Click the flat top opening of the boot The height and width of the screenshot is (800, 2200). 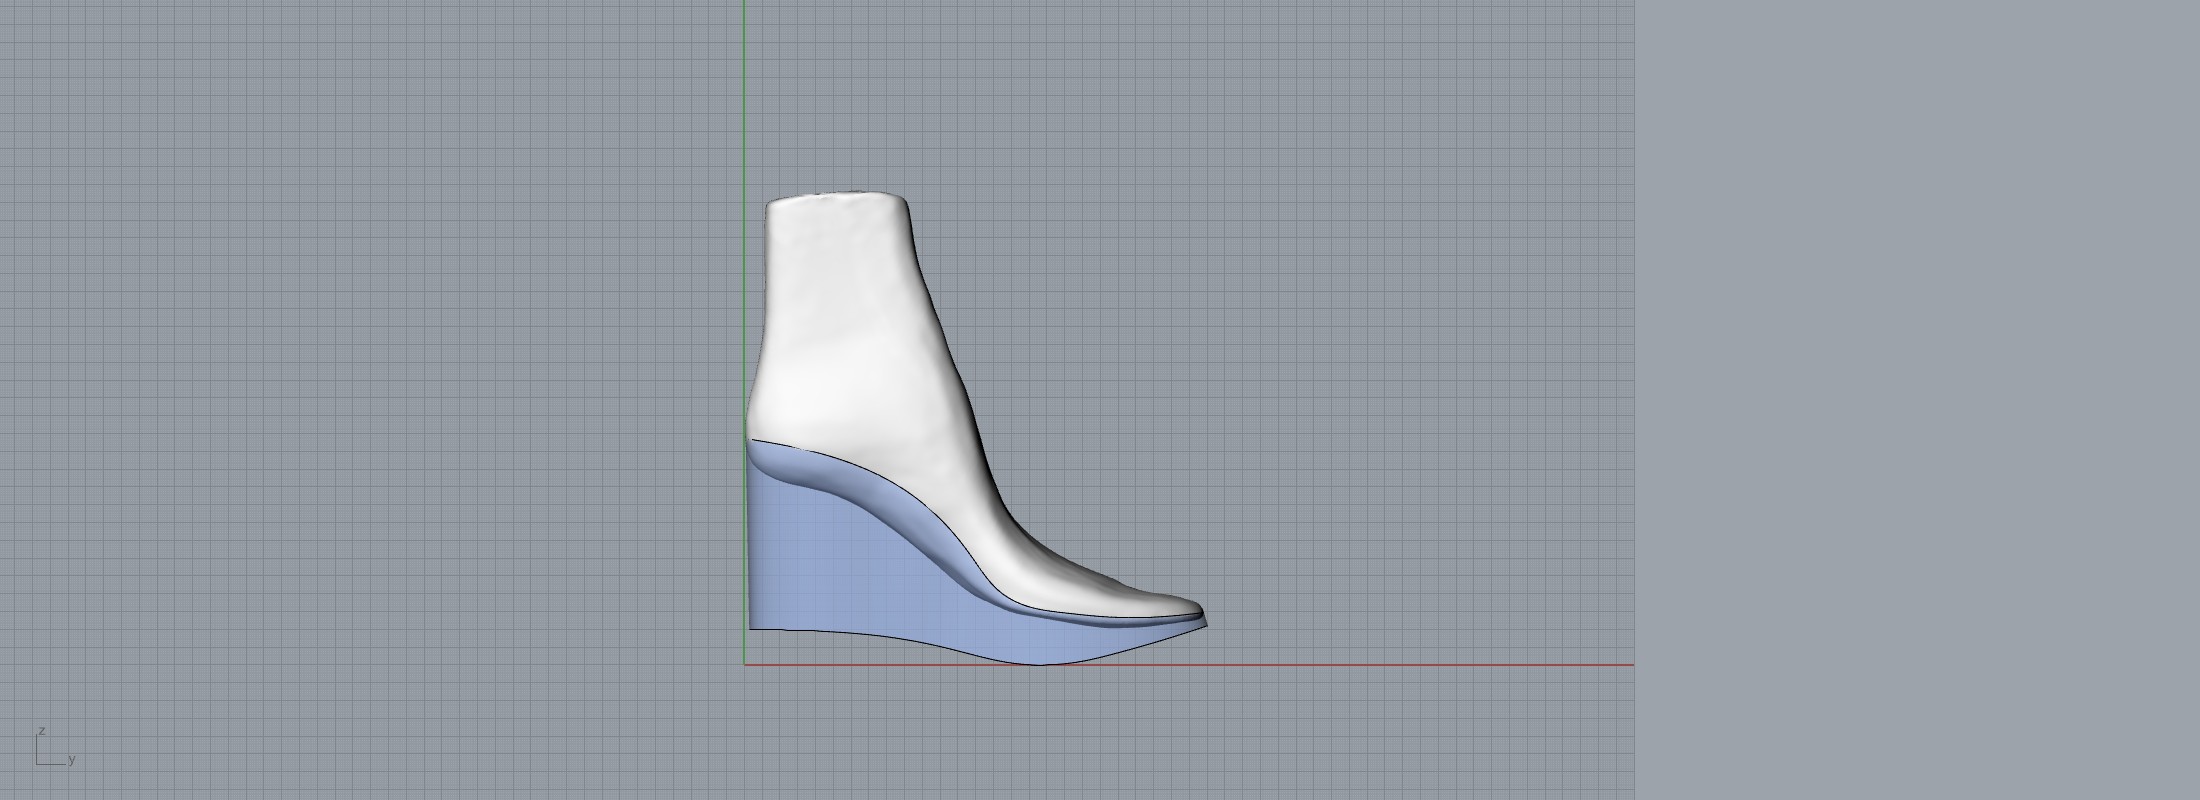click(x=838, y=194)
